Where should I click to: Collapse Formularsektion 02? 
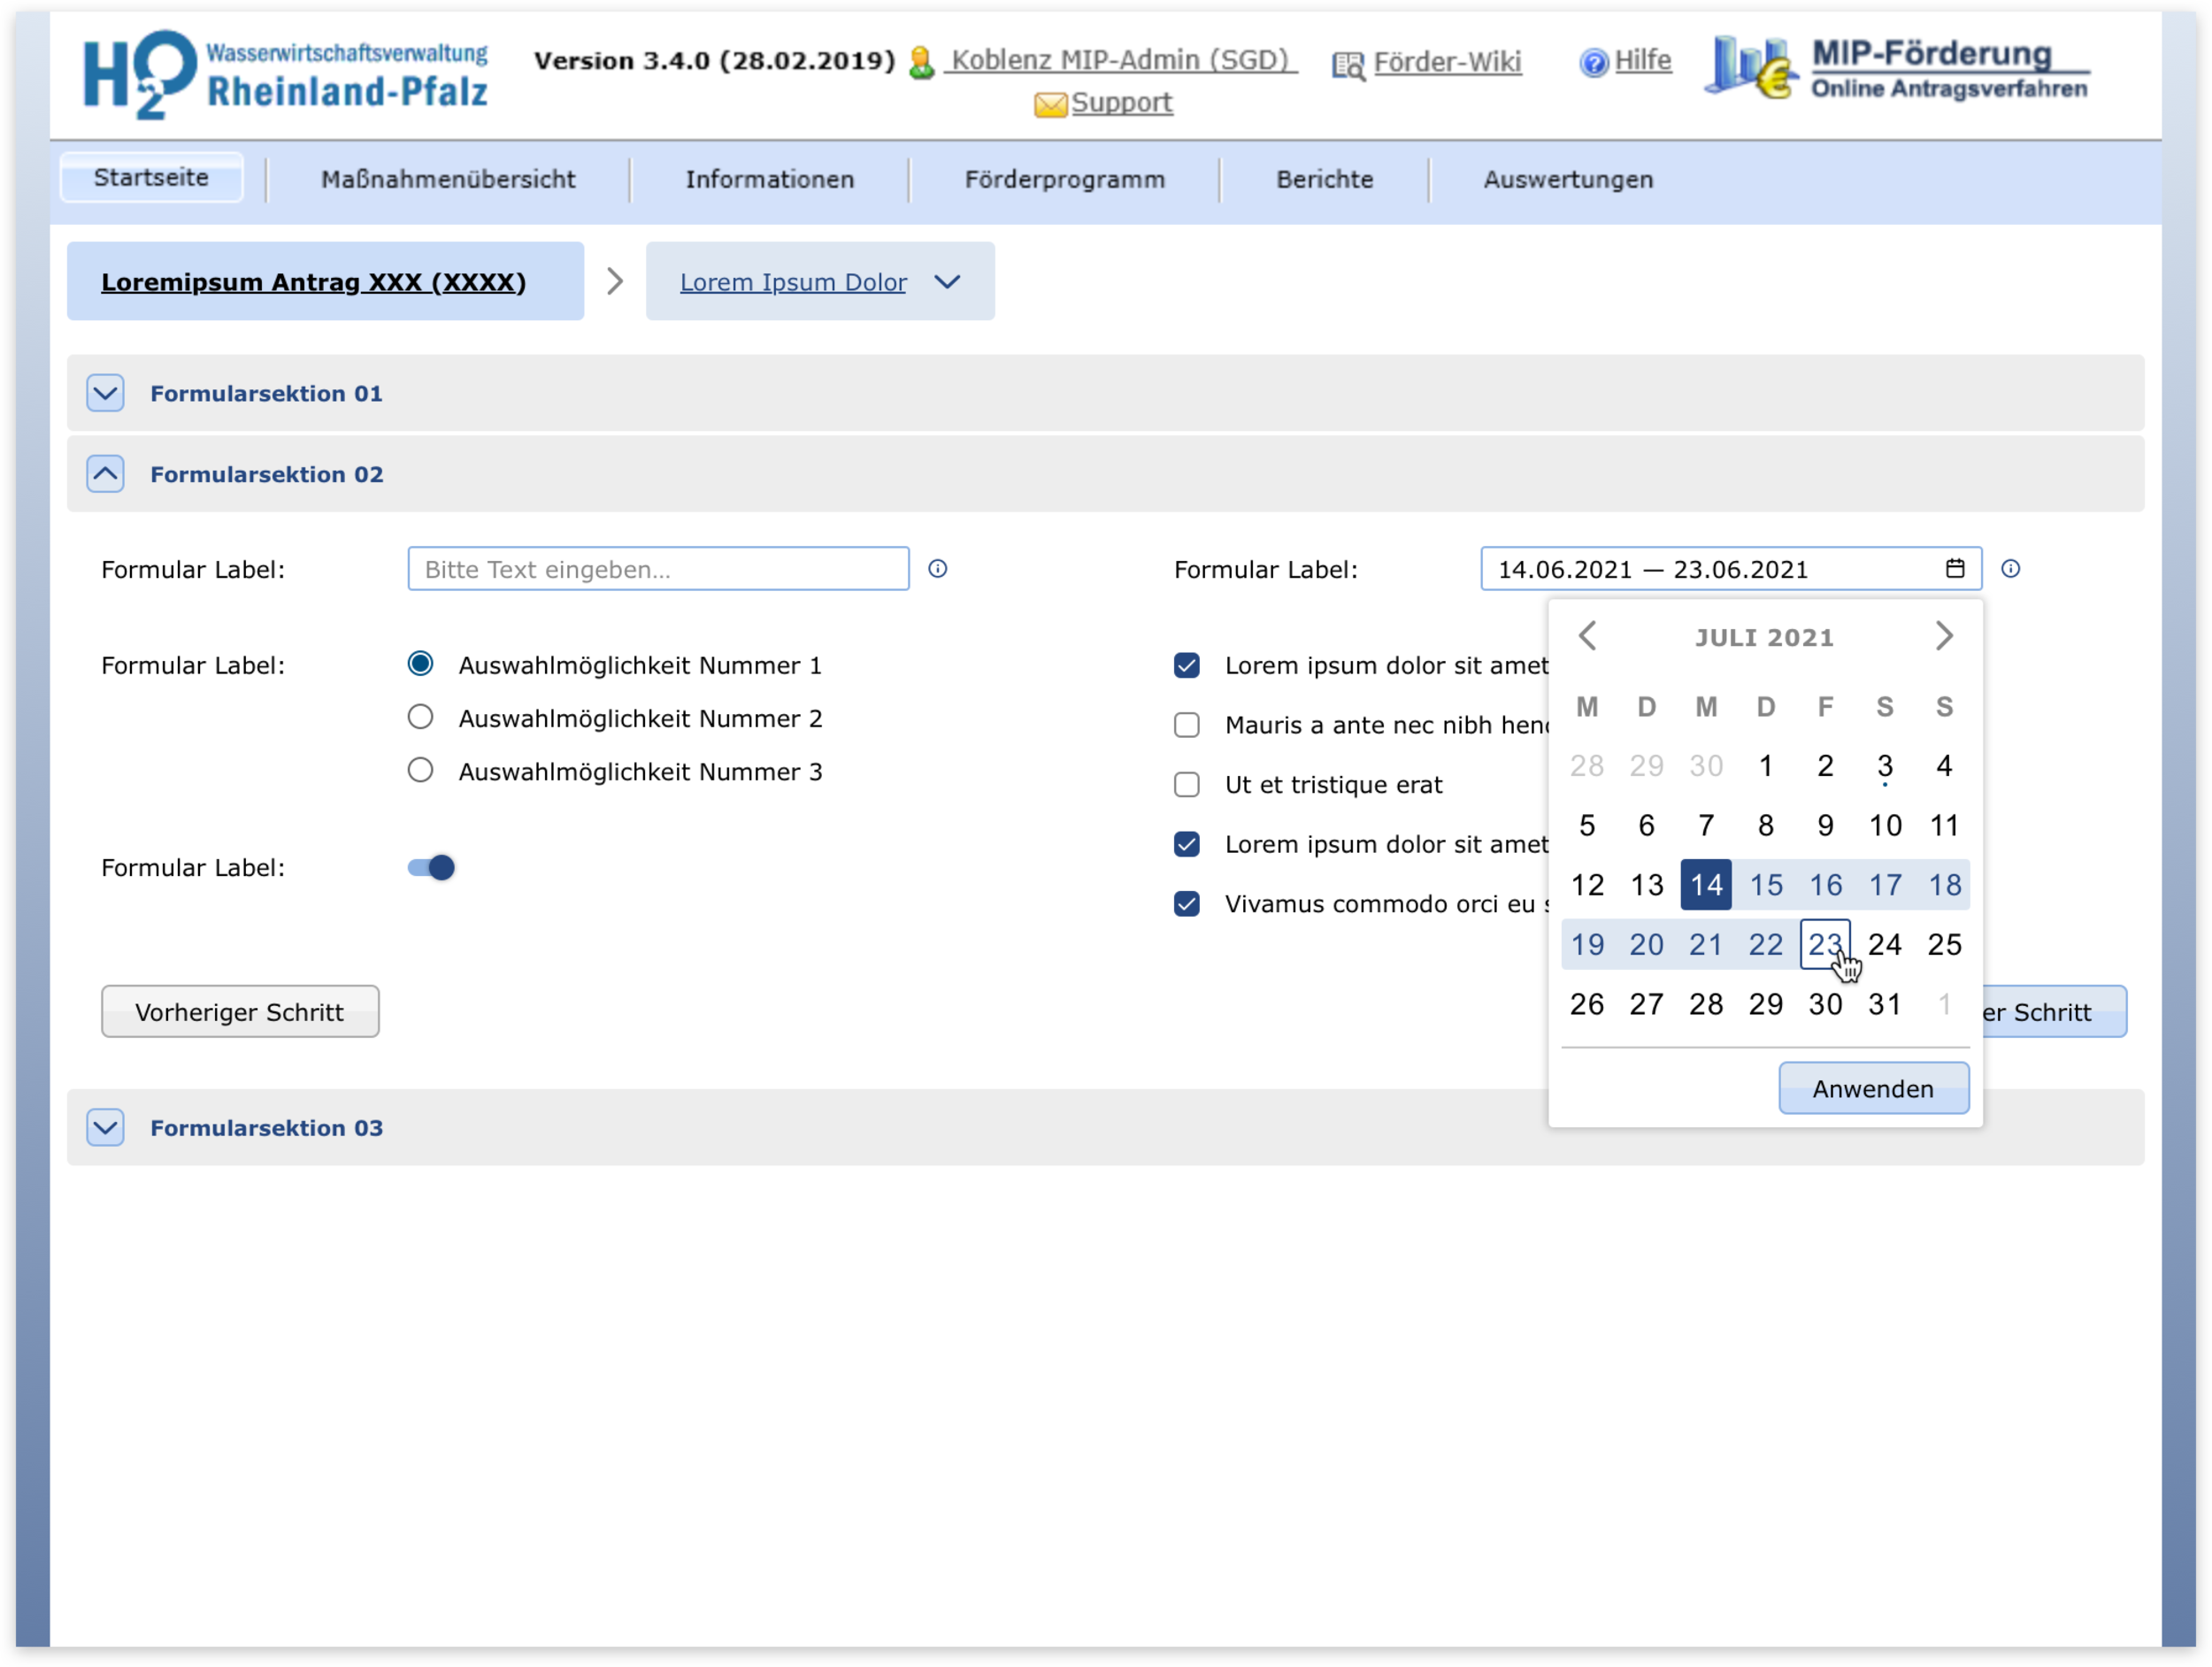point(105,474)
